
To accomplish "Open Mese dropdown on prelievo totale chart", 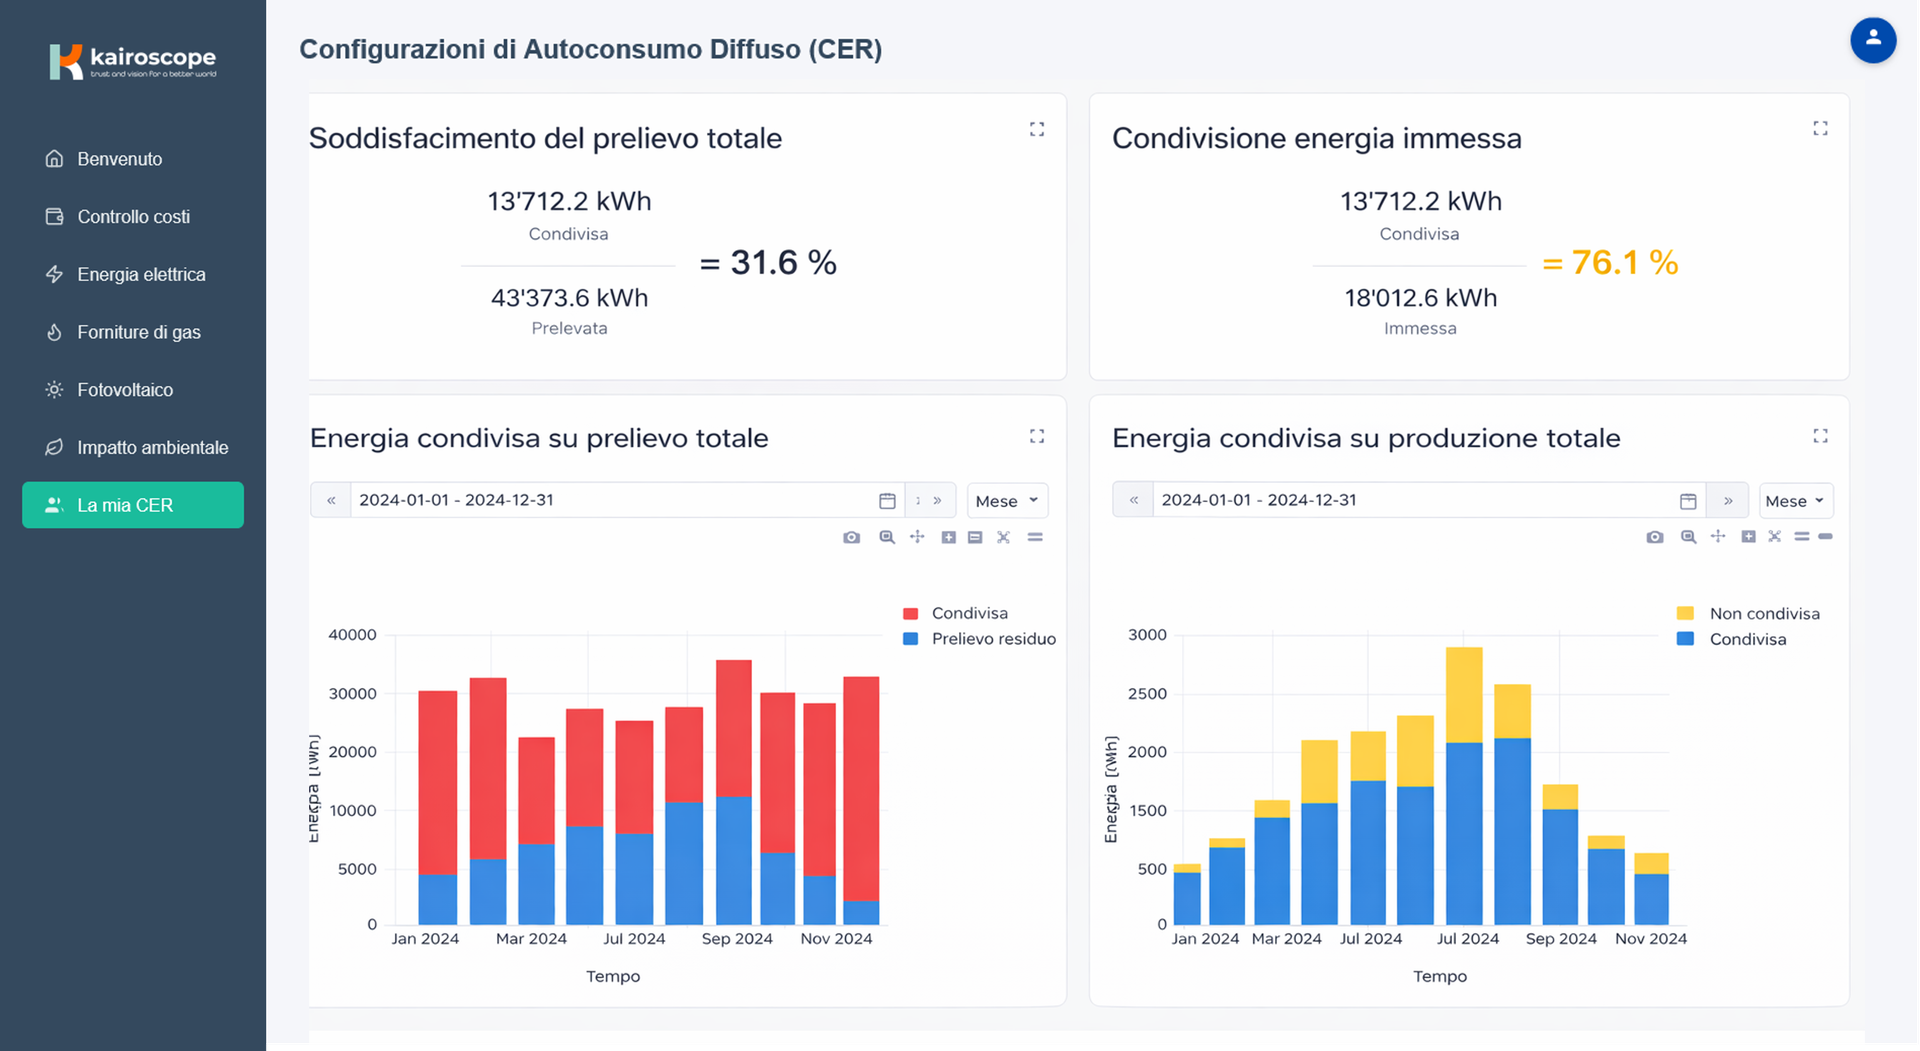I will click(x=1007, y=501).
